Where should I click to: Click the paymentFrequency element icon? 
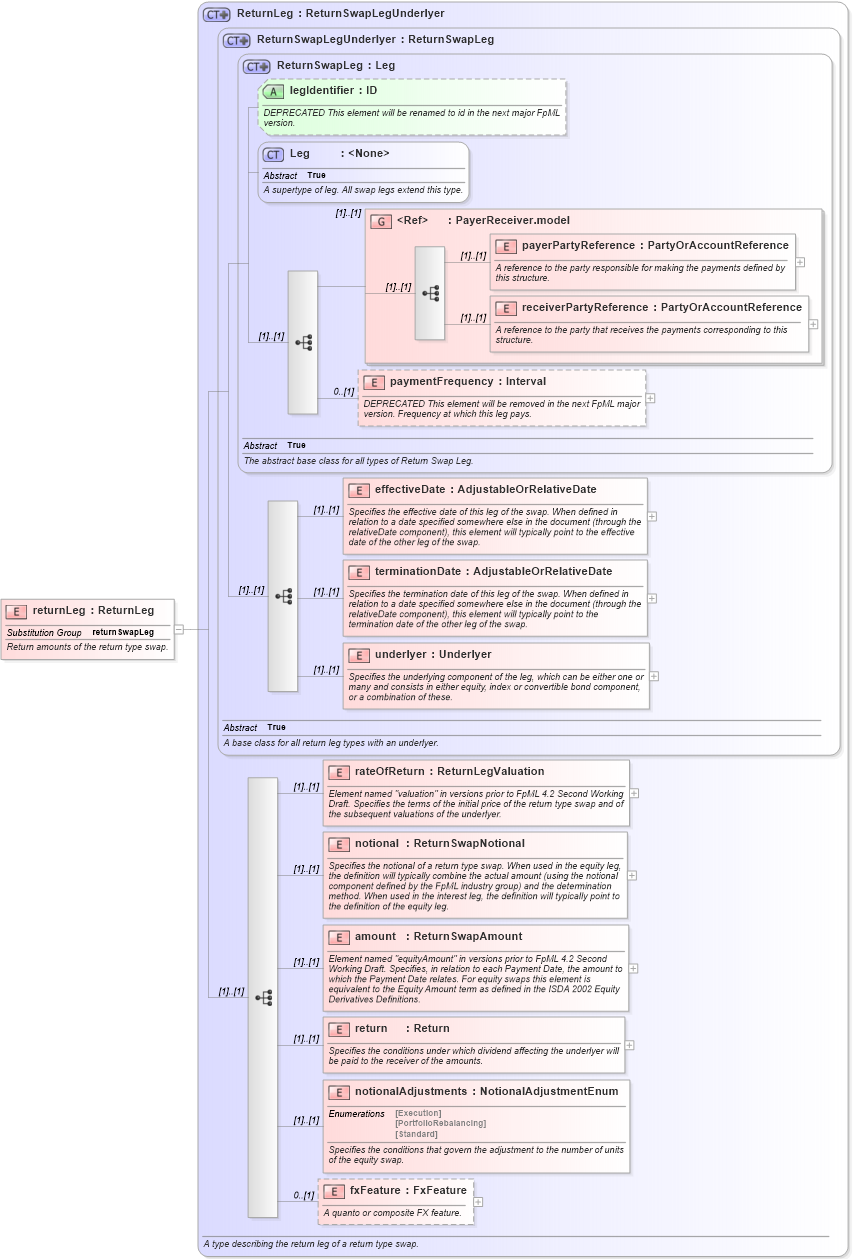pyautogui.click(x=372, y=381)
